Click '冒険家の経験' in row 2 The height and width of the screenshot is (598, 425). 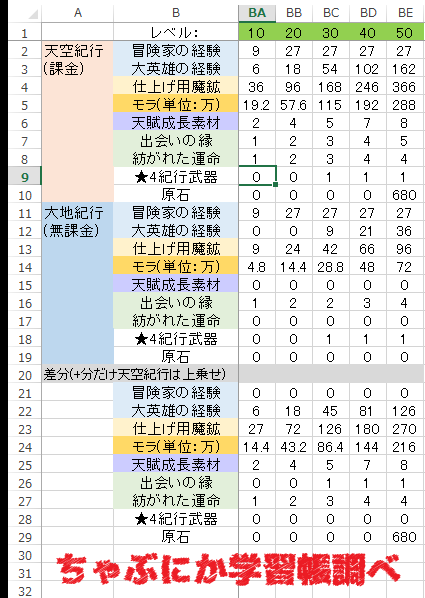[x=176, y=50]
